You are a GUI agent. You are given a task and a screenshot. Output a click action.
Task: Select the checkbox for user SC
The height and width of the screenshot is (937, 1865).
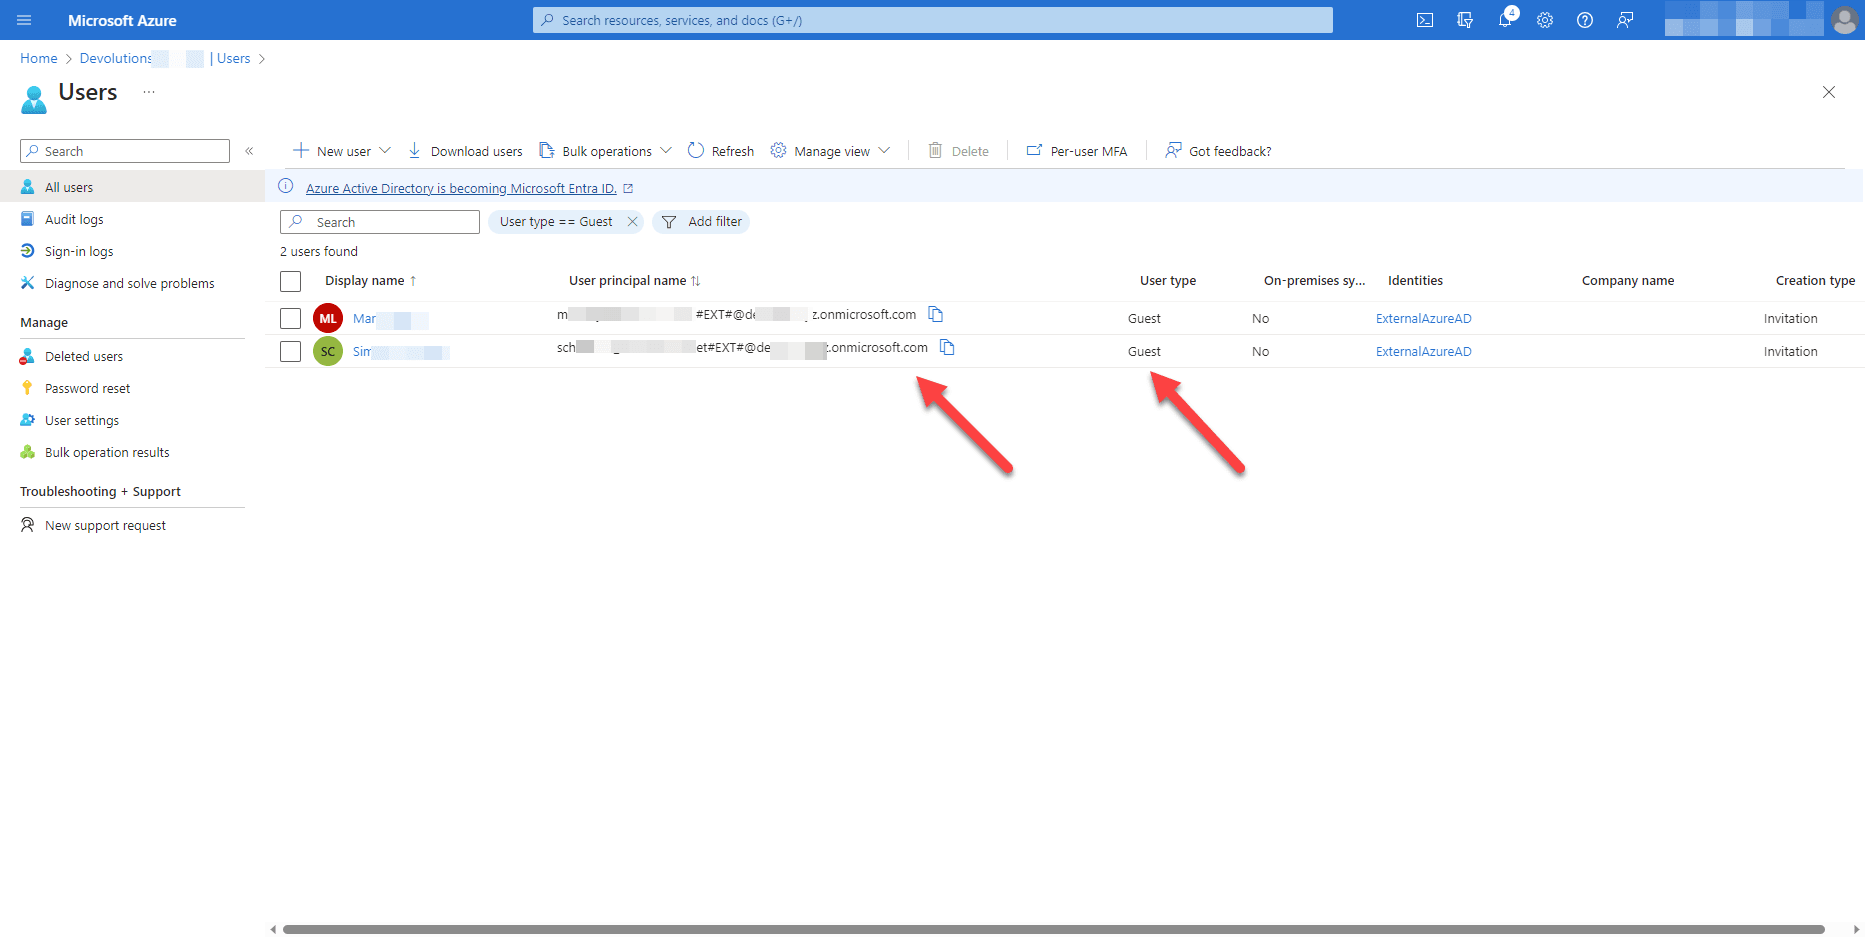(x=291, y=352)
